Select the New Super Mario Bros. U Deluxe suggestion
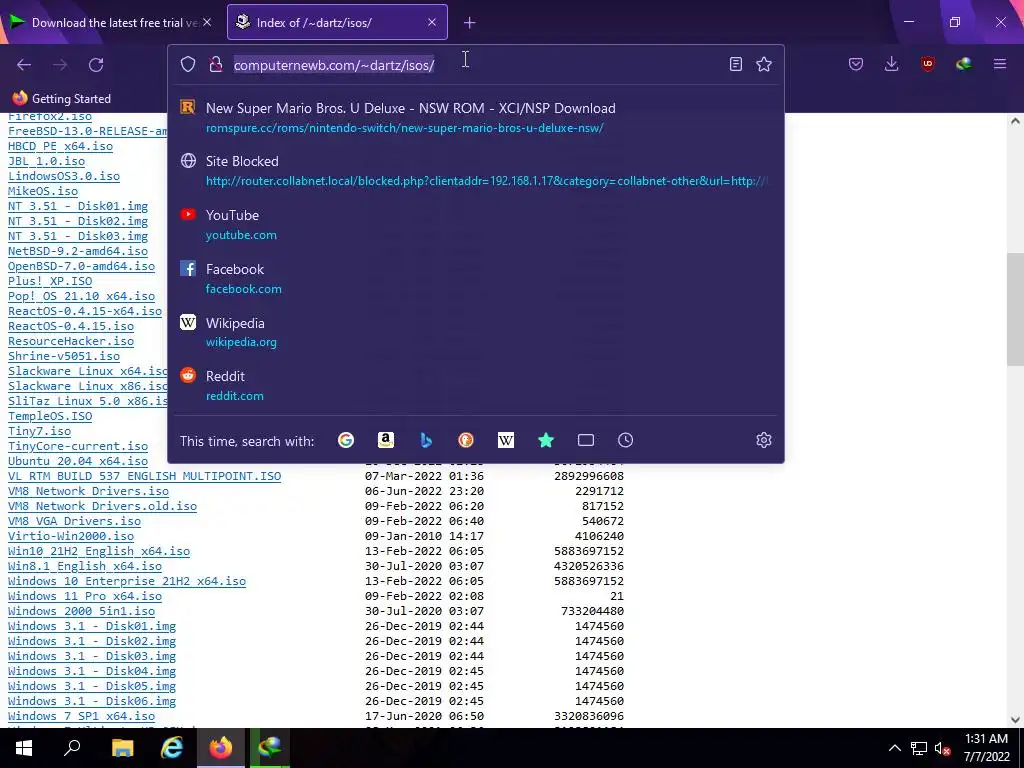The width and height of the screenshot is (1024, 768). [x=475, y=118]
